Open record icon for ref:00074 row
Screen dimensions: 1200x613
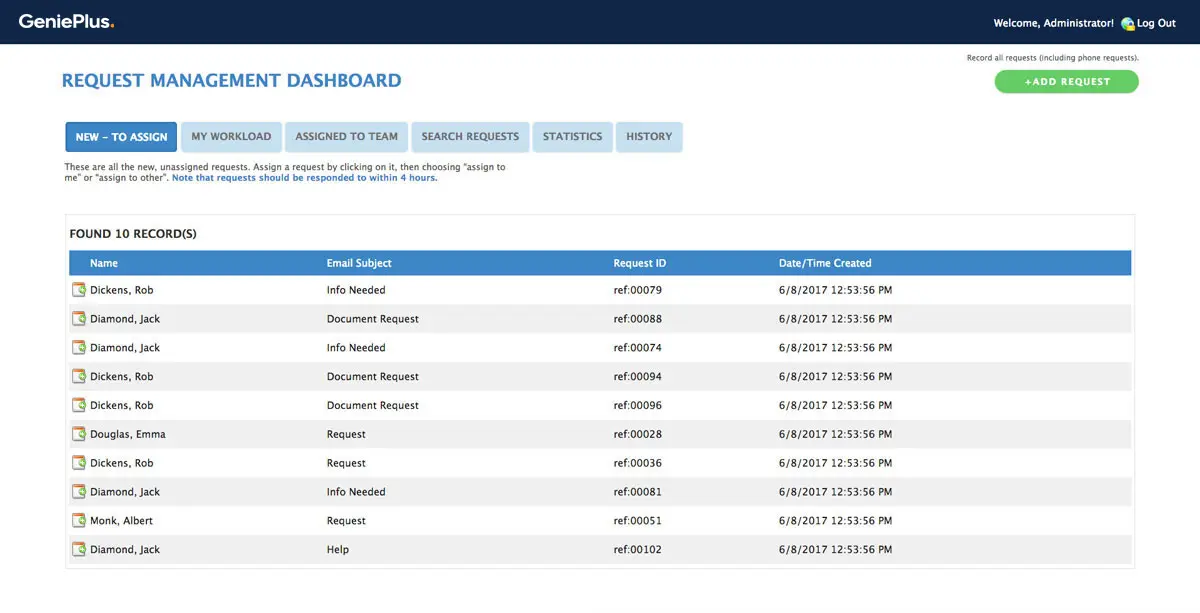[79, 348]
